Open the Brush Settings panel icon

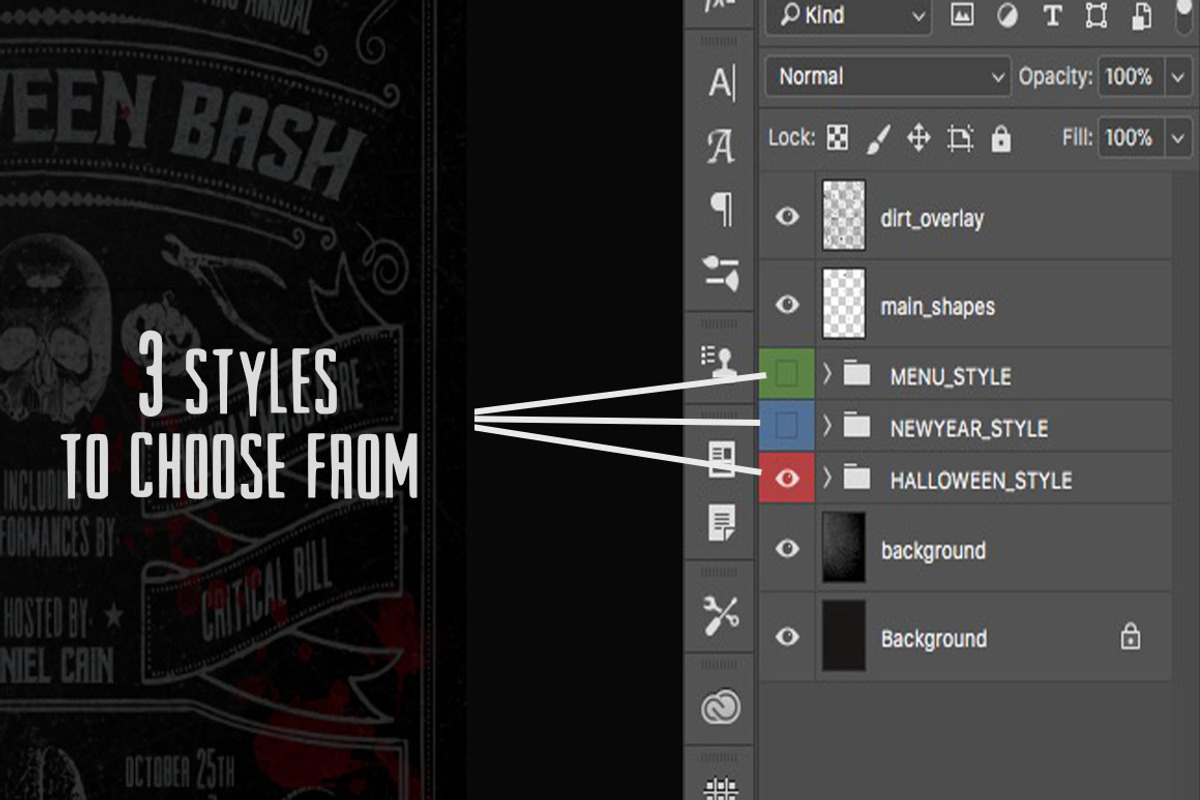pos(721,273)
